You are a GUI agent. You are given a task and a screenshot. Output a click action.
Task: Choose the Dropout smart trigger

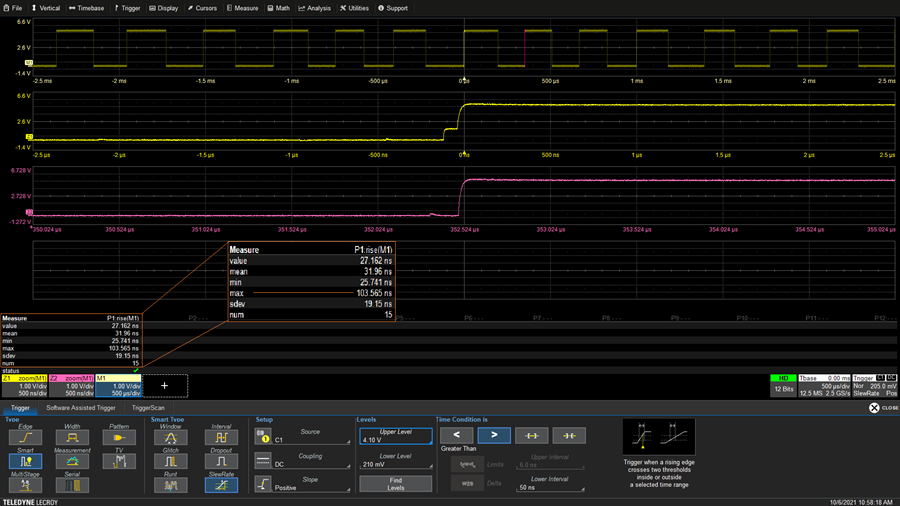pos(221,461)
